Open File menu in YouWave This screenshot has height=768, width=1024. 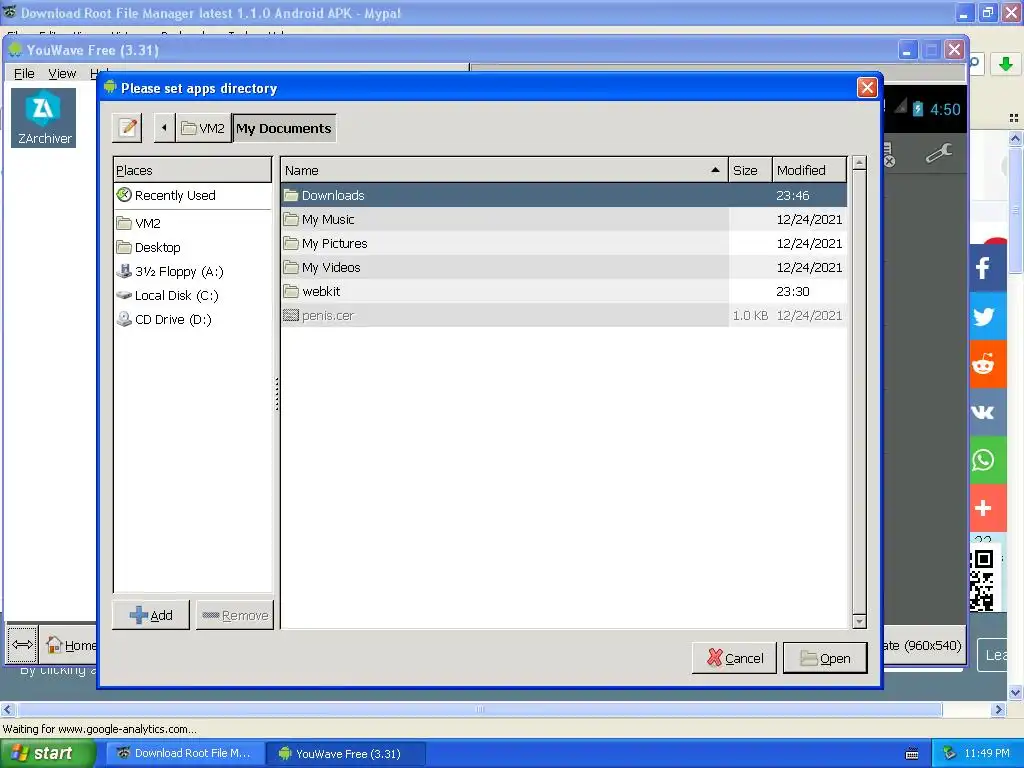pos(24,74)
